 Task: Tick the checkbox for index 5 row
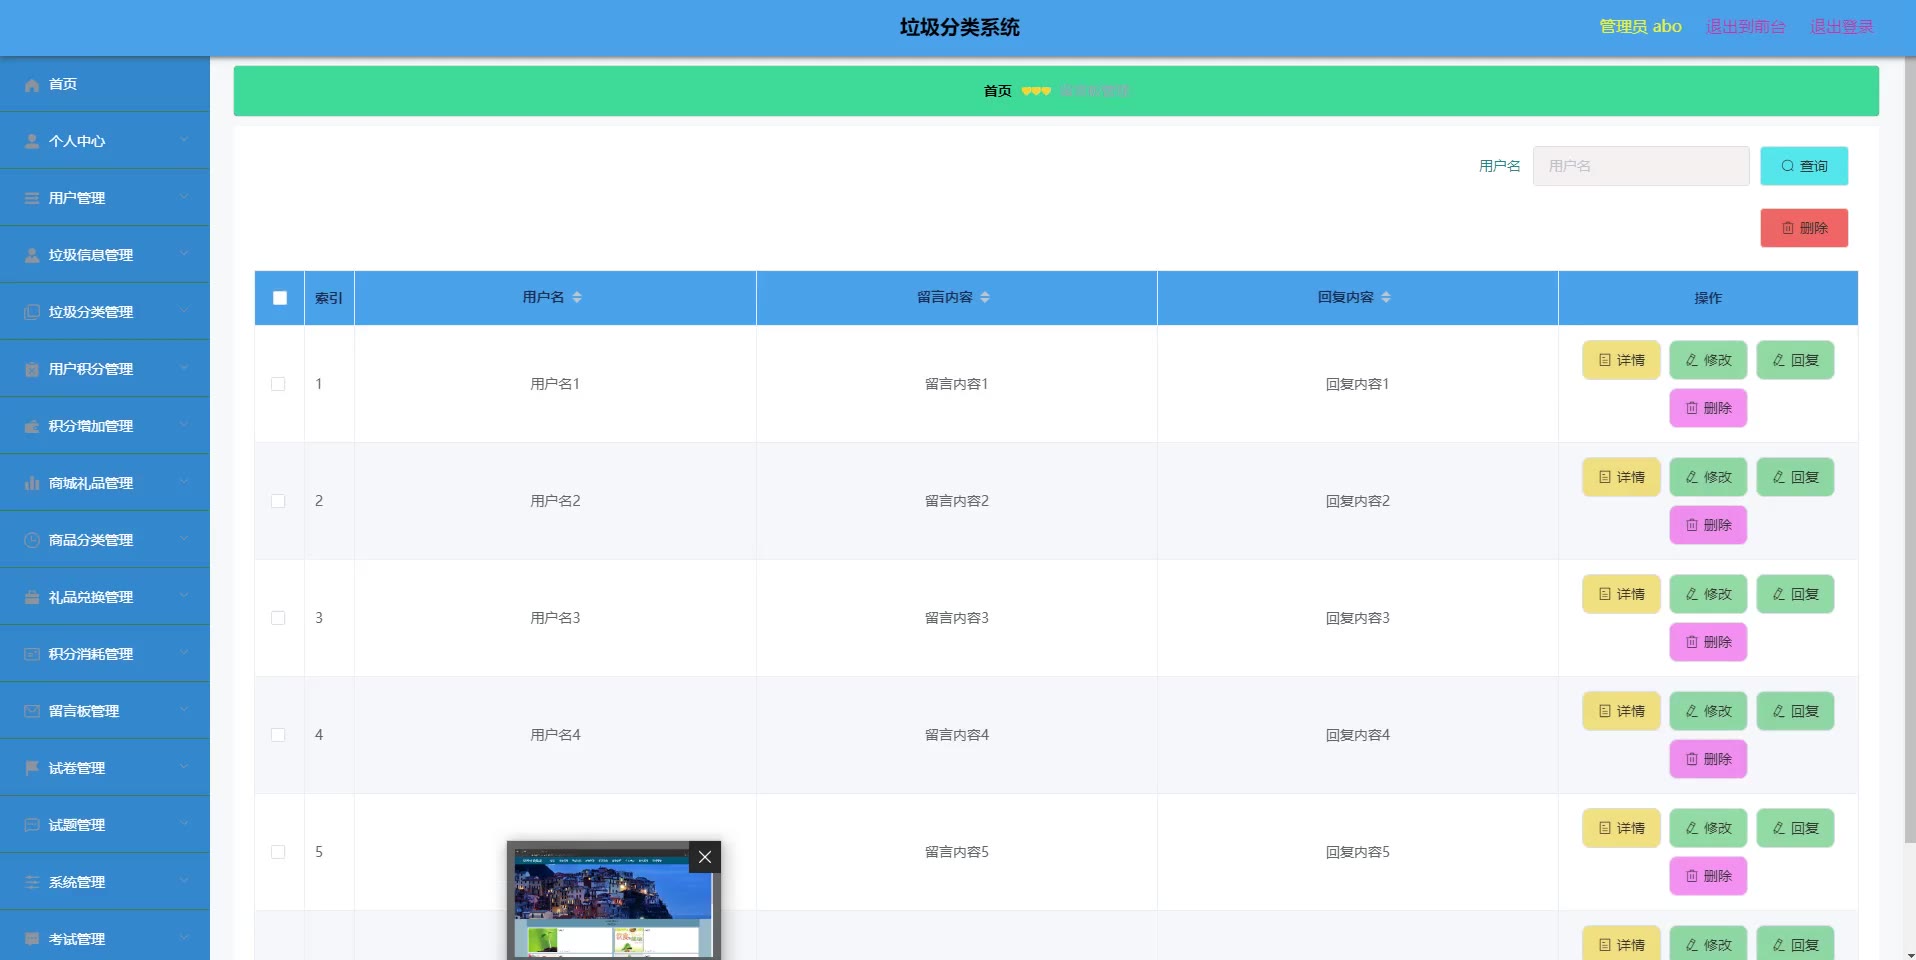point(278,852)
